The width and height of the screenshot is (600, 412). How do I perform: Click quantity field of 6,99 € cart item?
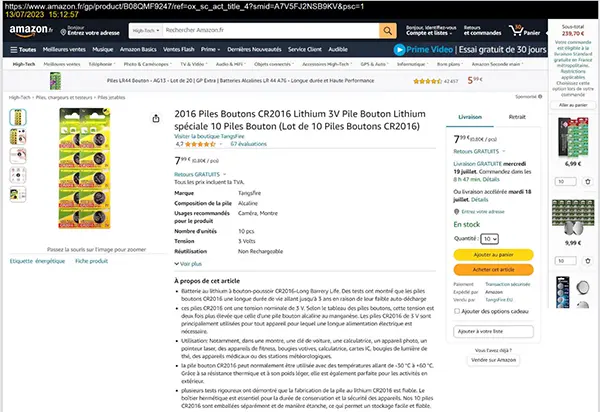(x=565, y=181)
